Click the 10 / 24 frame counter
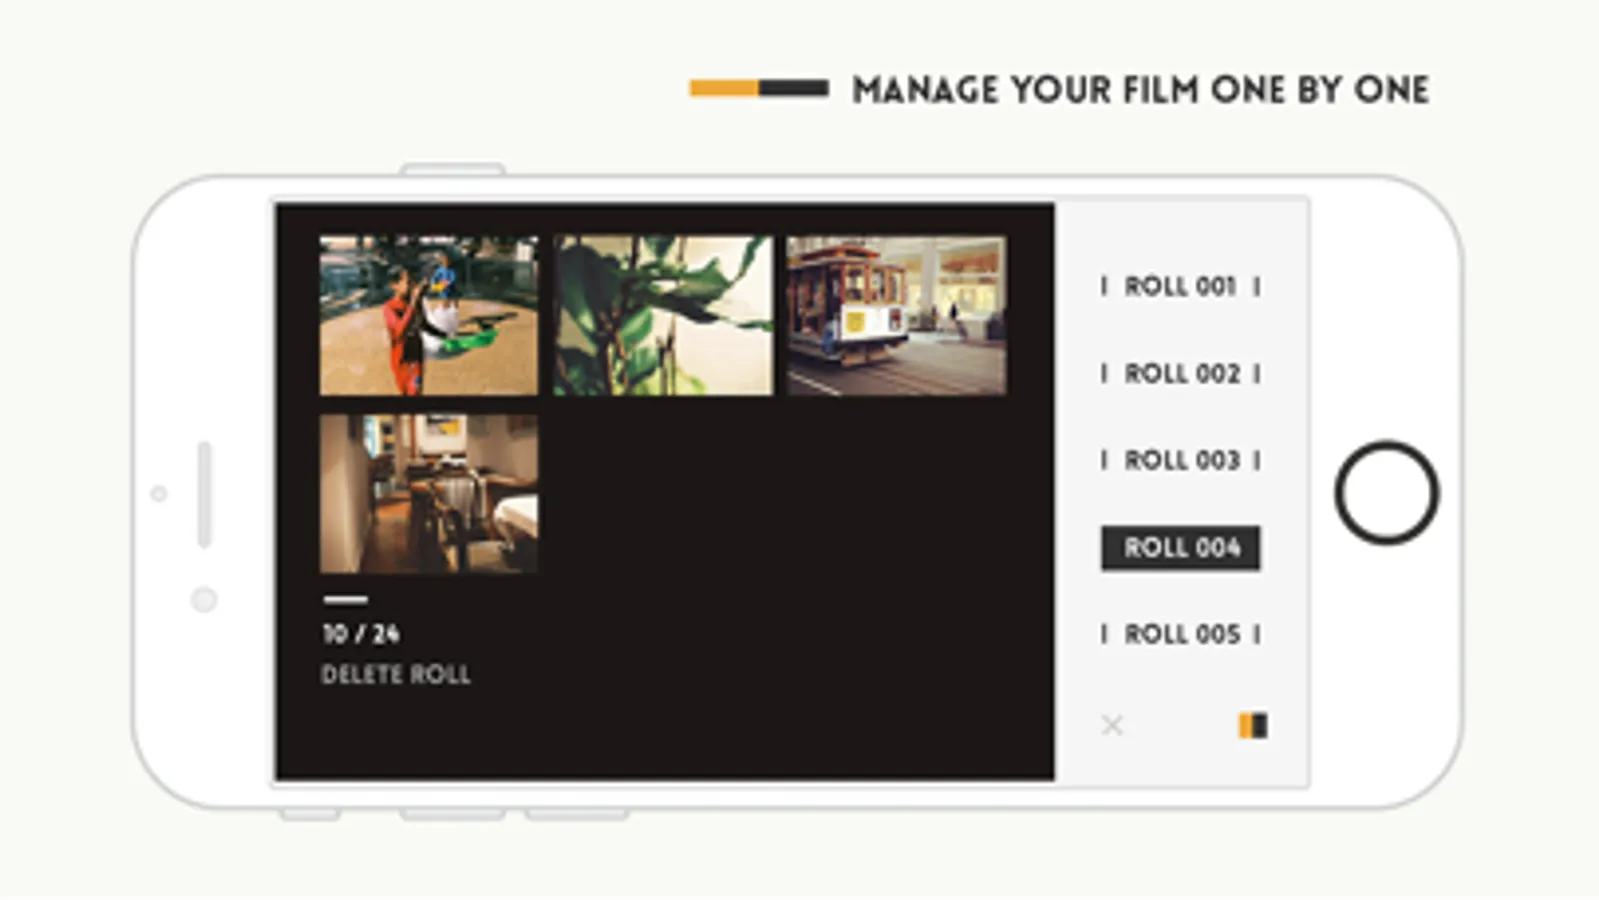Screen dimensions: 1599x900 pyautogui.click(x=361, y=634)
